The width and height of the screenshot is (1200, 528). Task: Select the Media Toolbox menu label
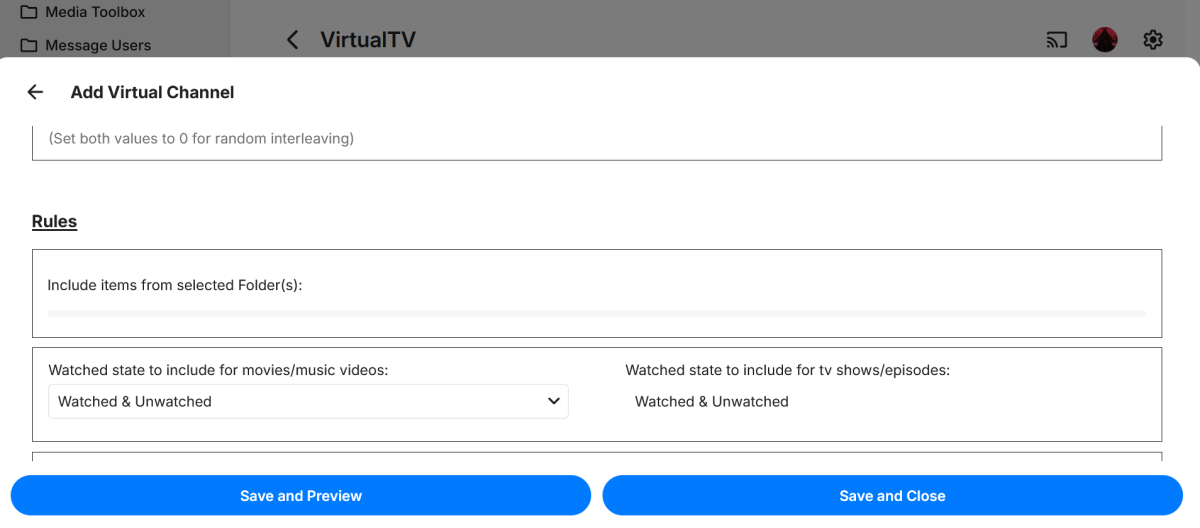click(x=95, y=13)
